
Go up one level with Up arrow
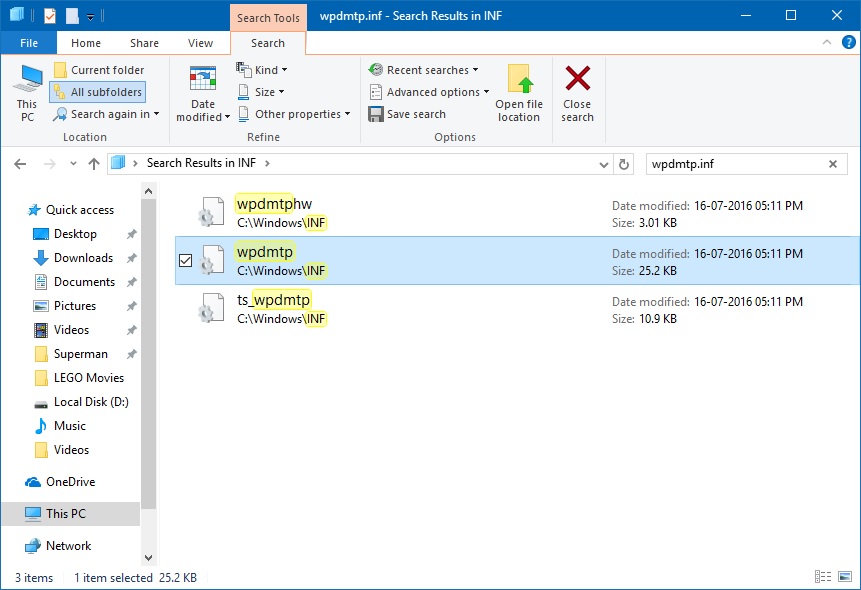94,164
